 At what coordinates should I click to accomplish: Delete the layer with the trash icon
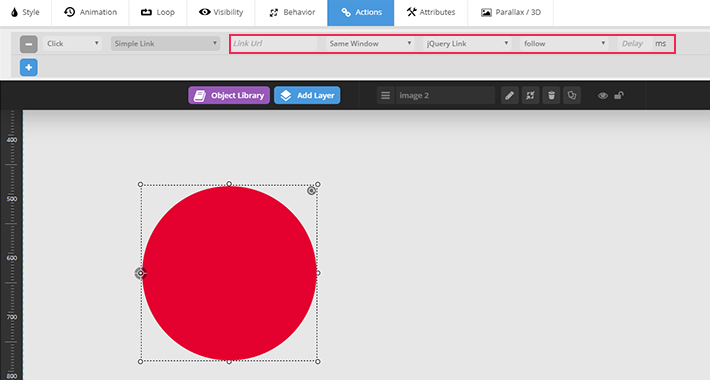551,96
